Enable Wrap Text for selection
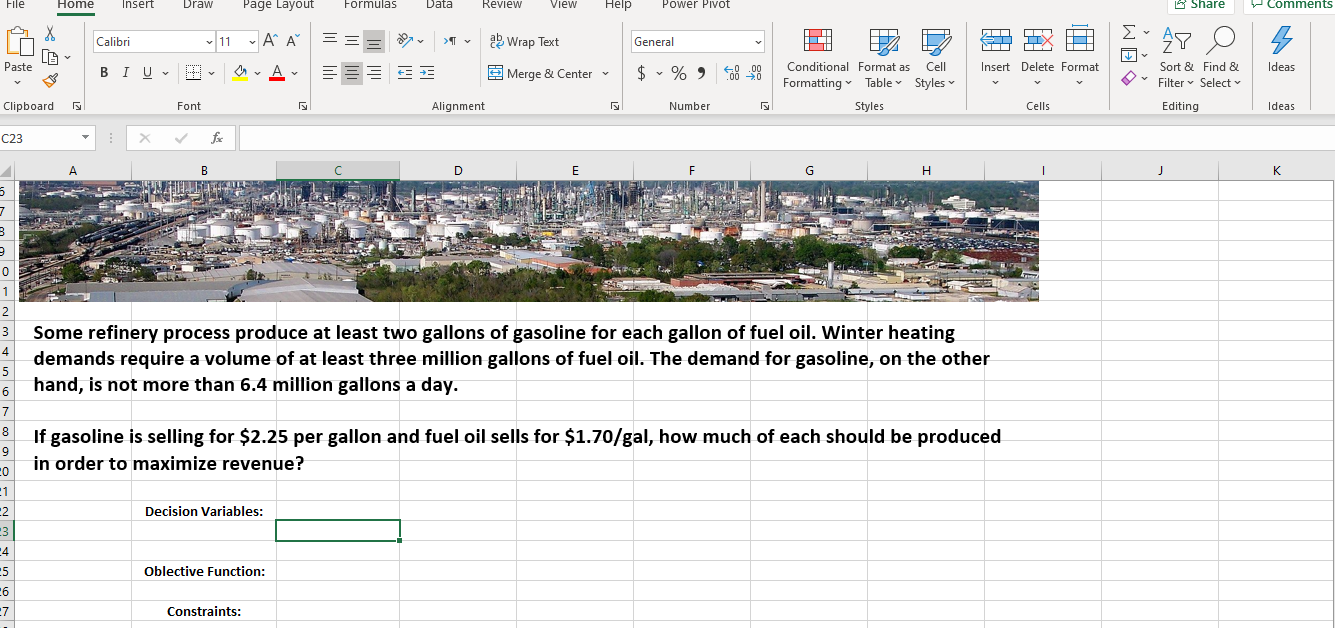The image size is (1335, 628). (x=524, y=41)
